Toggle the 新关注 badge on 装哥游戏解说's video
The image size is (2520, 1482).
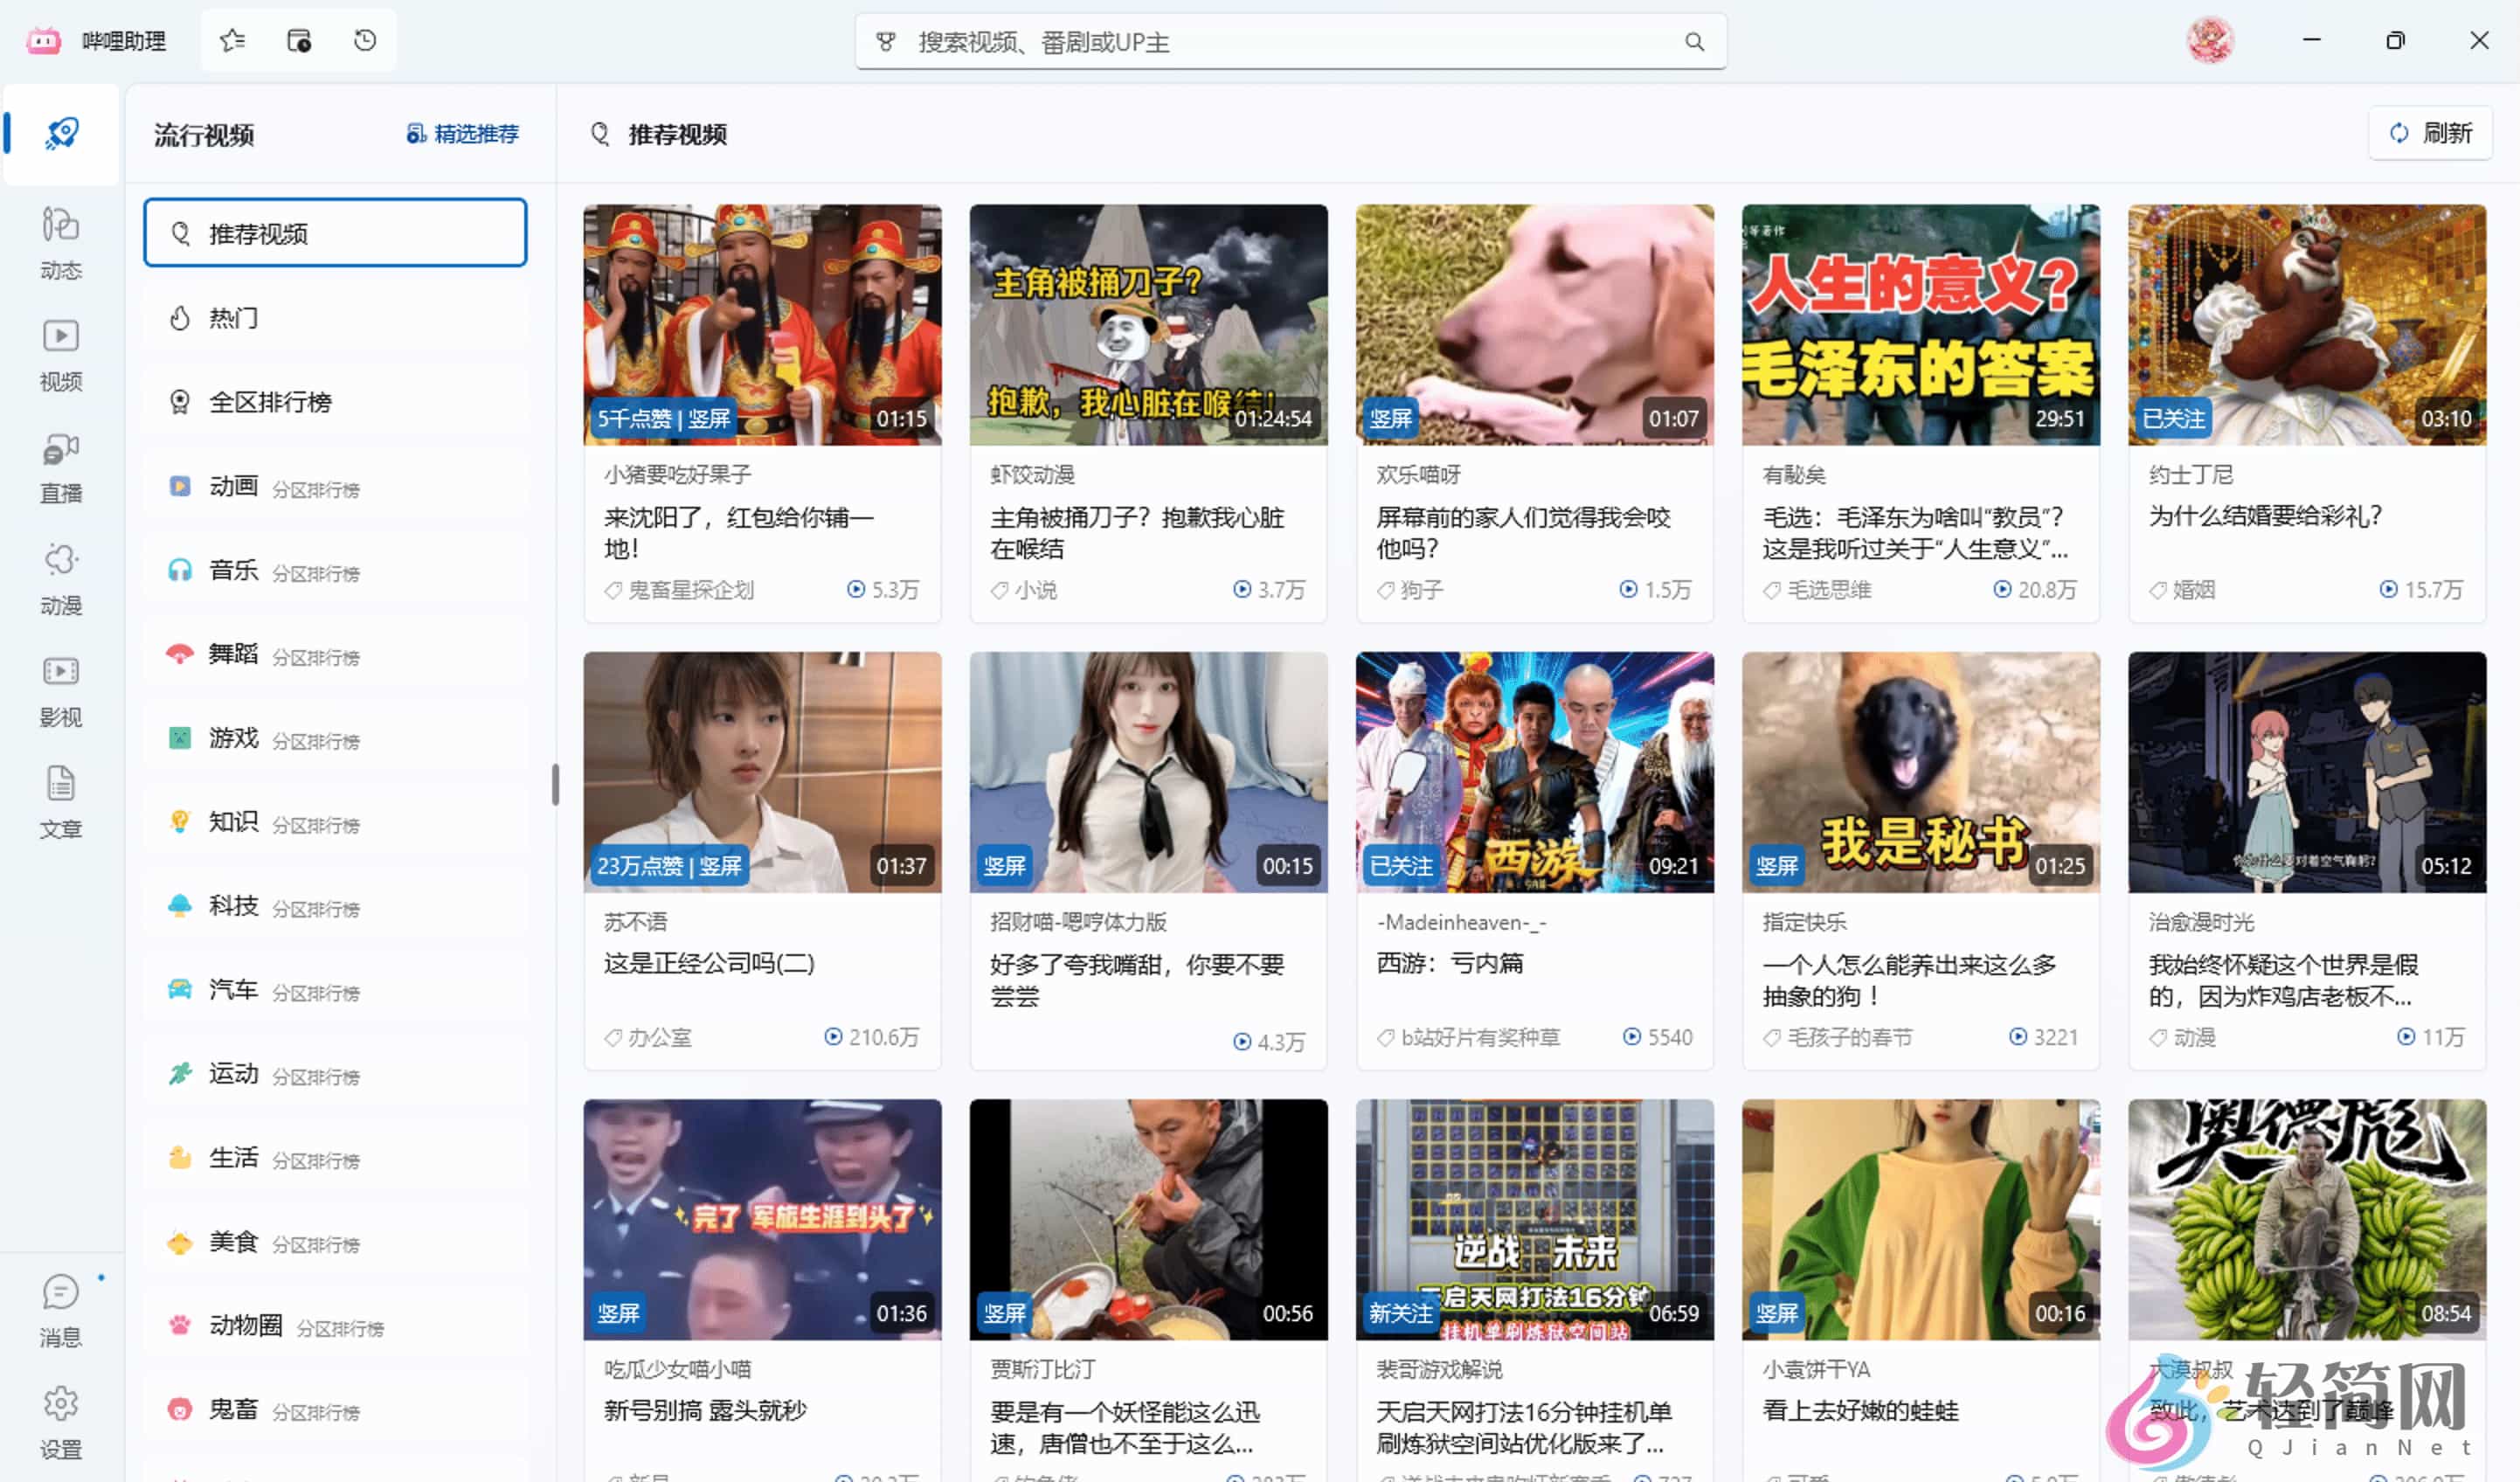click(1402, 1314)
